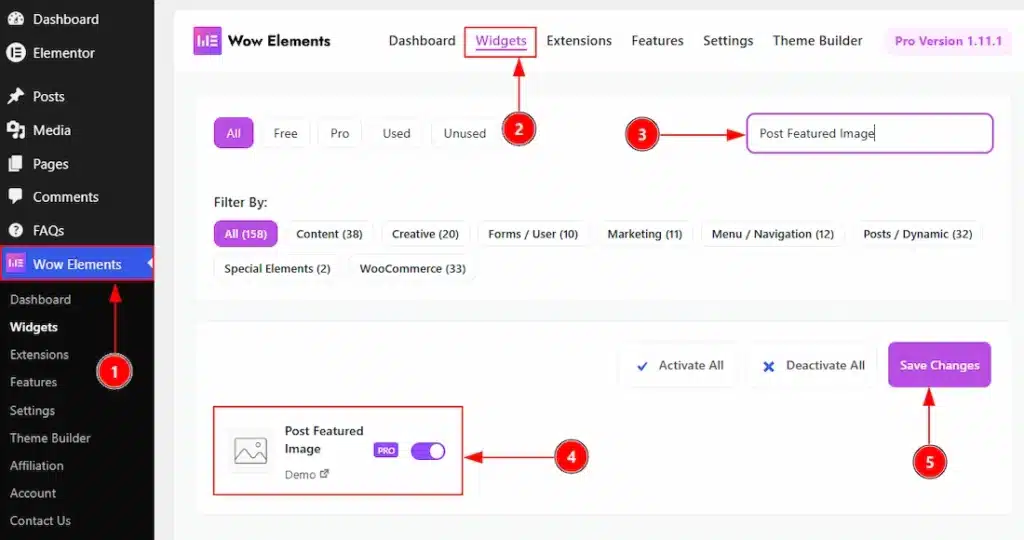Filter by Content (38) category
The height and width of the screenshot is (540, 1024).
click(x=329, y=234)
